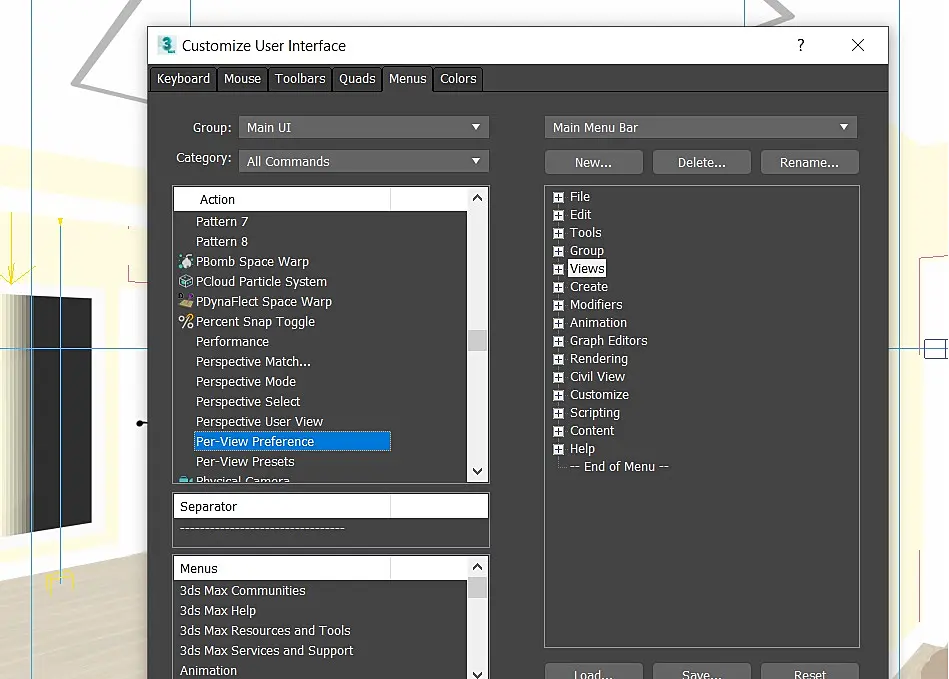
Task: Expand the Help tree node
Action: coord(559,449)
